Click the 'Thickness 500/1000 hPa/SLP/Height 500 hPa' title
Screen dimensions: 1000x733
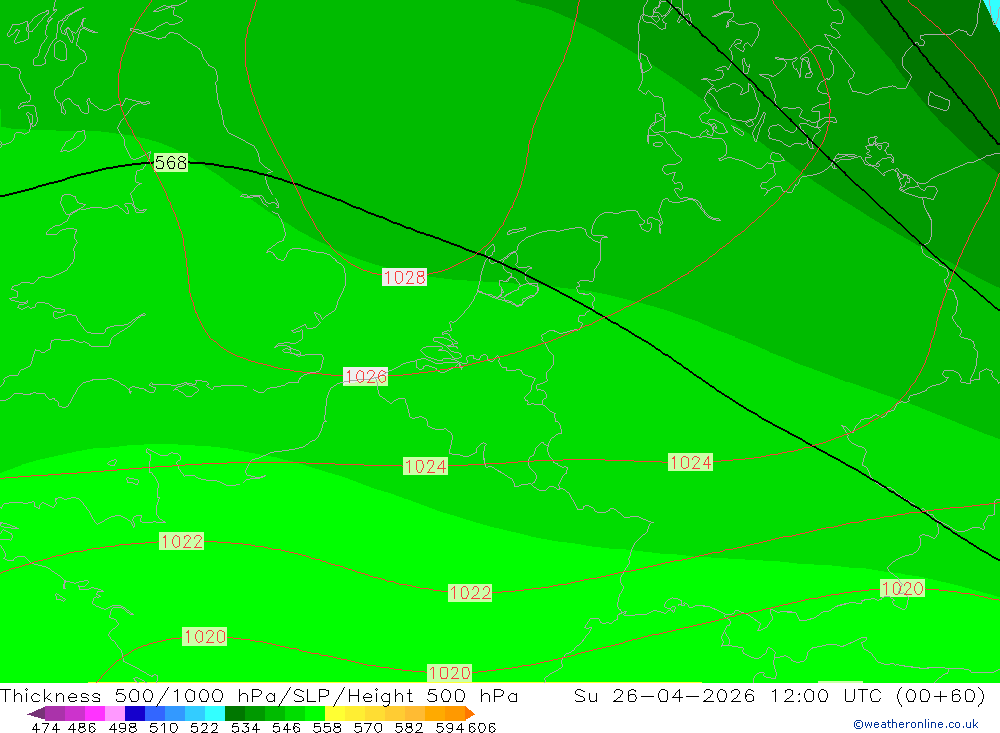coord(259,695)
